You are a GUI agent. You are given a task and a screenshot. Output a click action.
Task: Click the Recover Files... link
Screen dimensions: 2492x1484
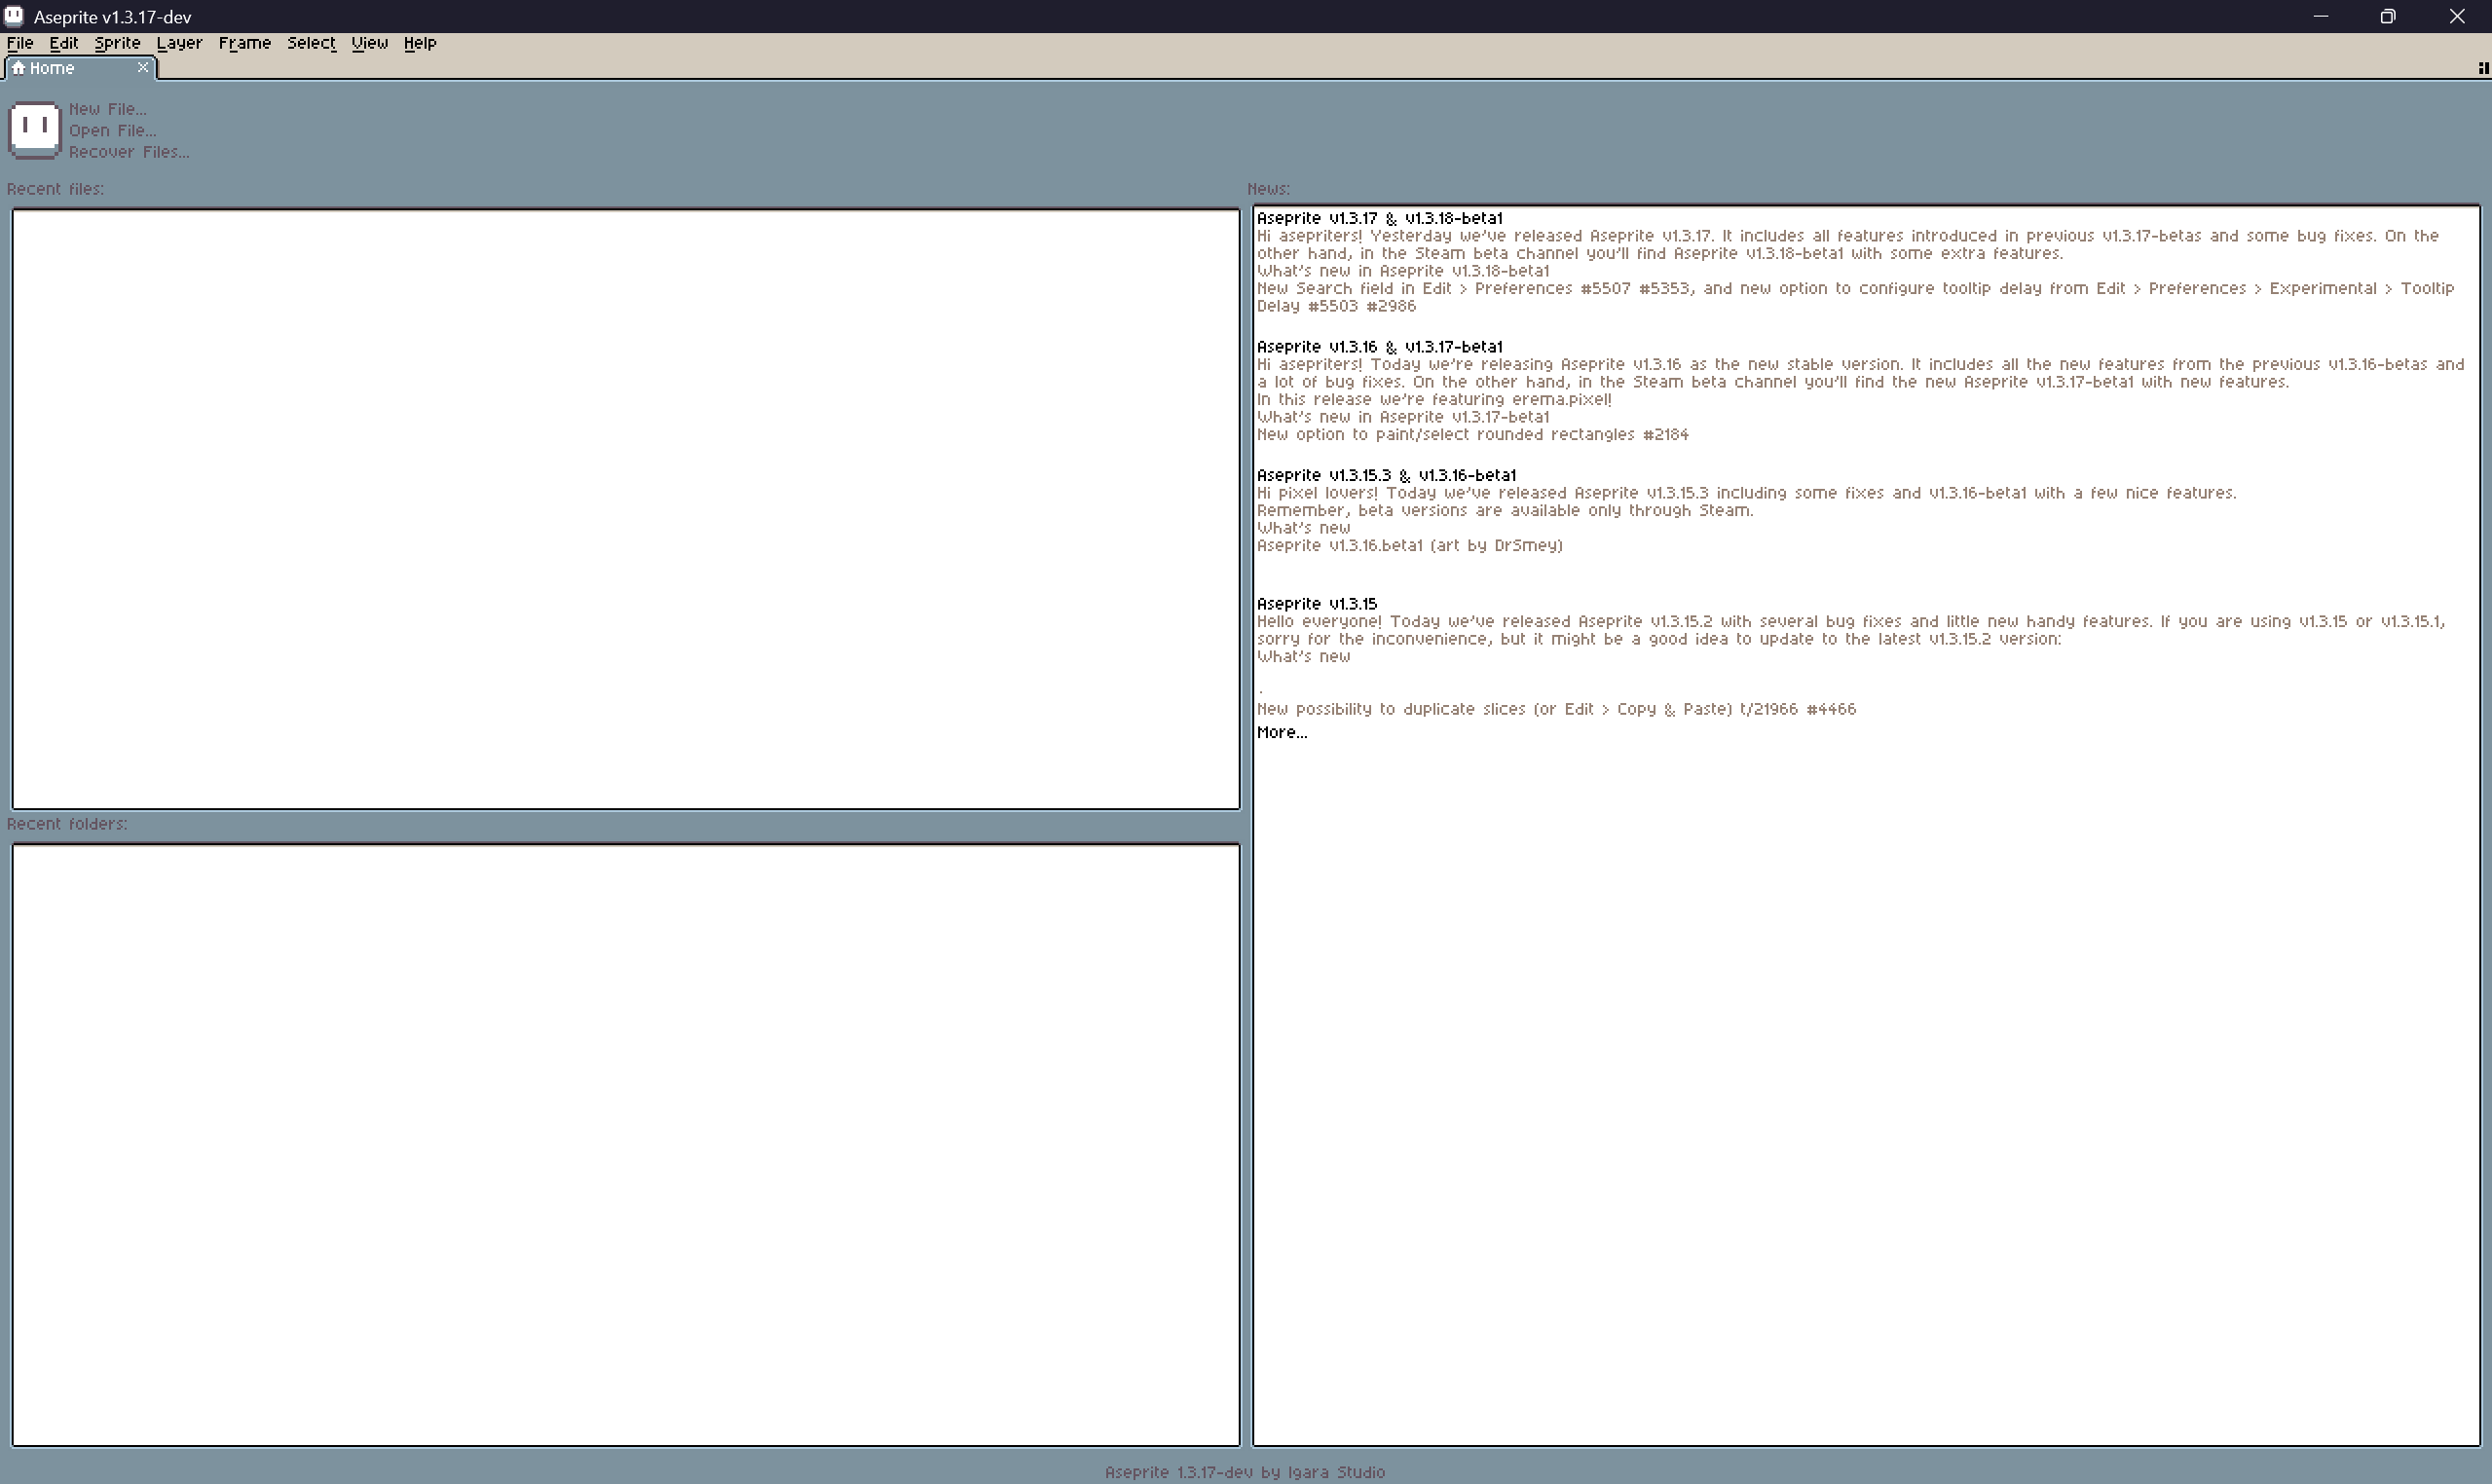click(x=129, y=152)
